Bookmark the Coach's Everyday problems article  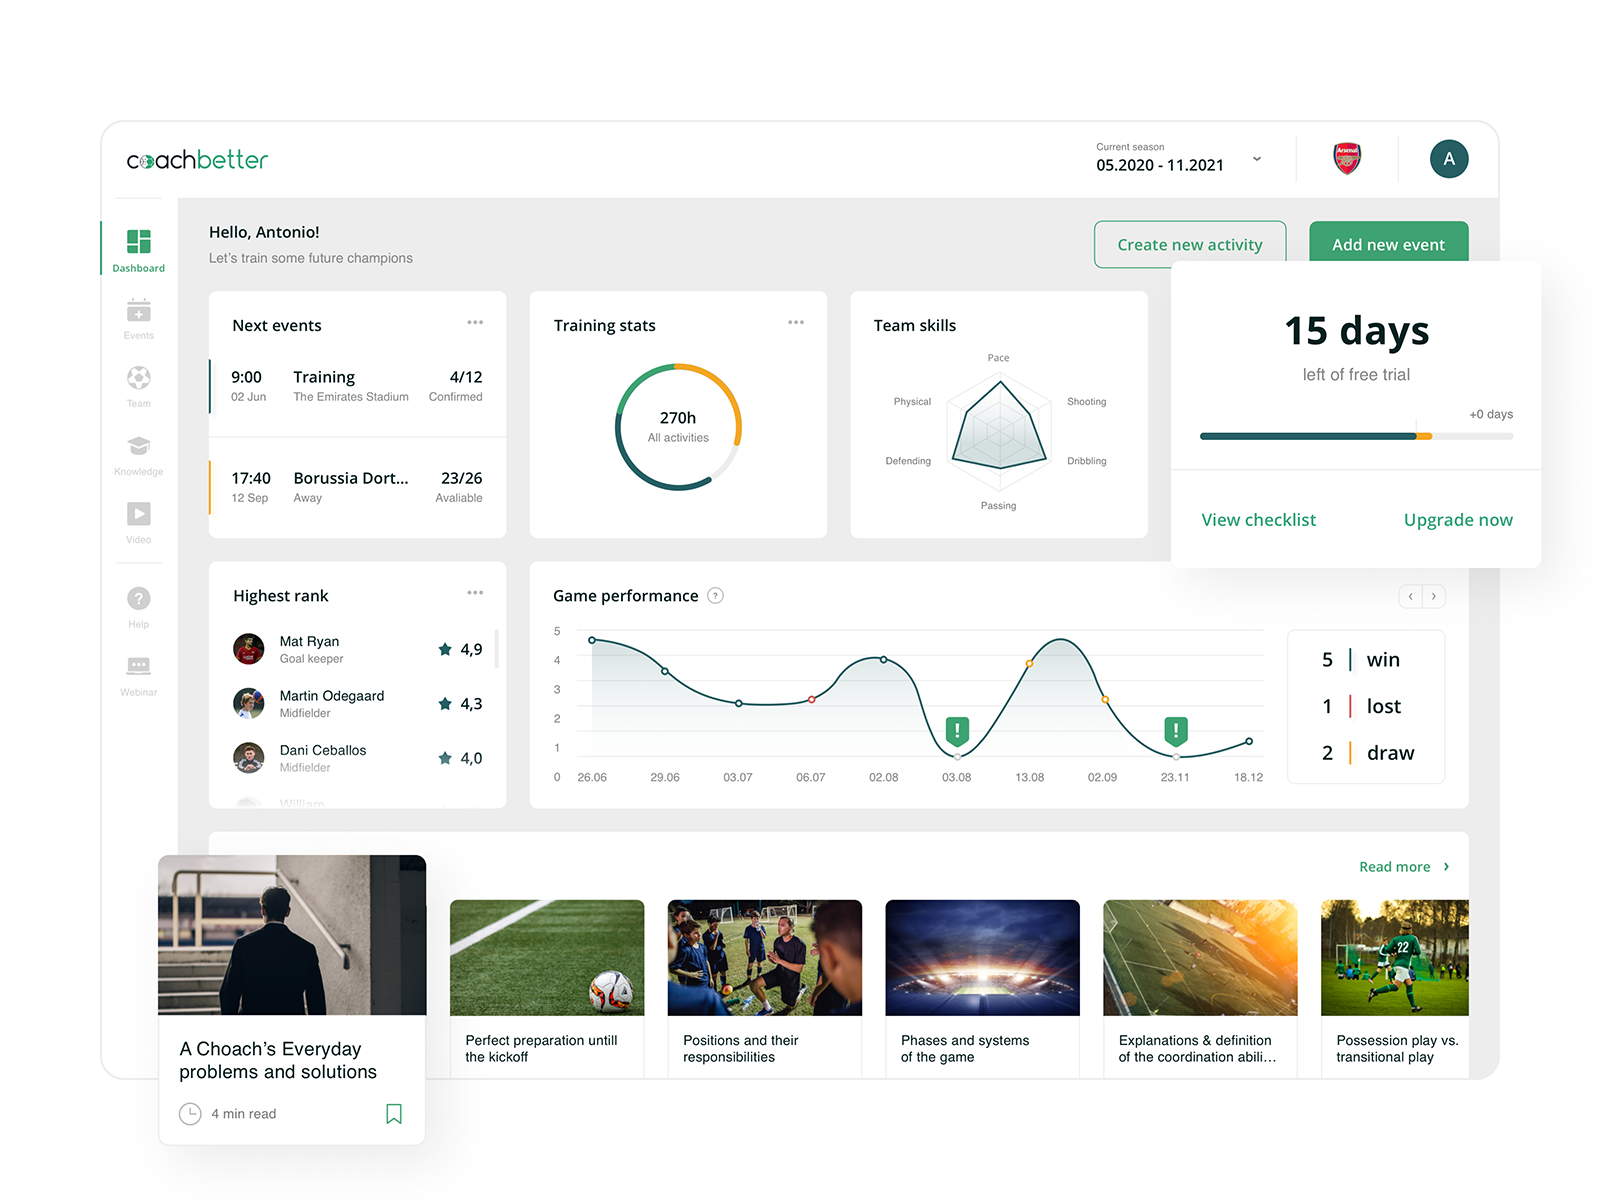[394, 1114]
